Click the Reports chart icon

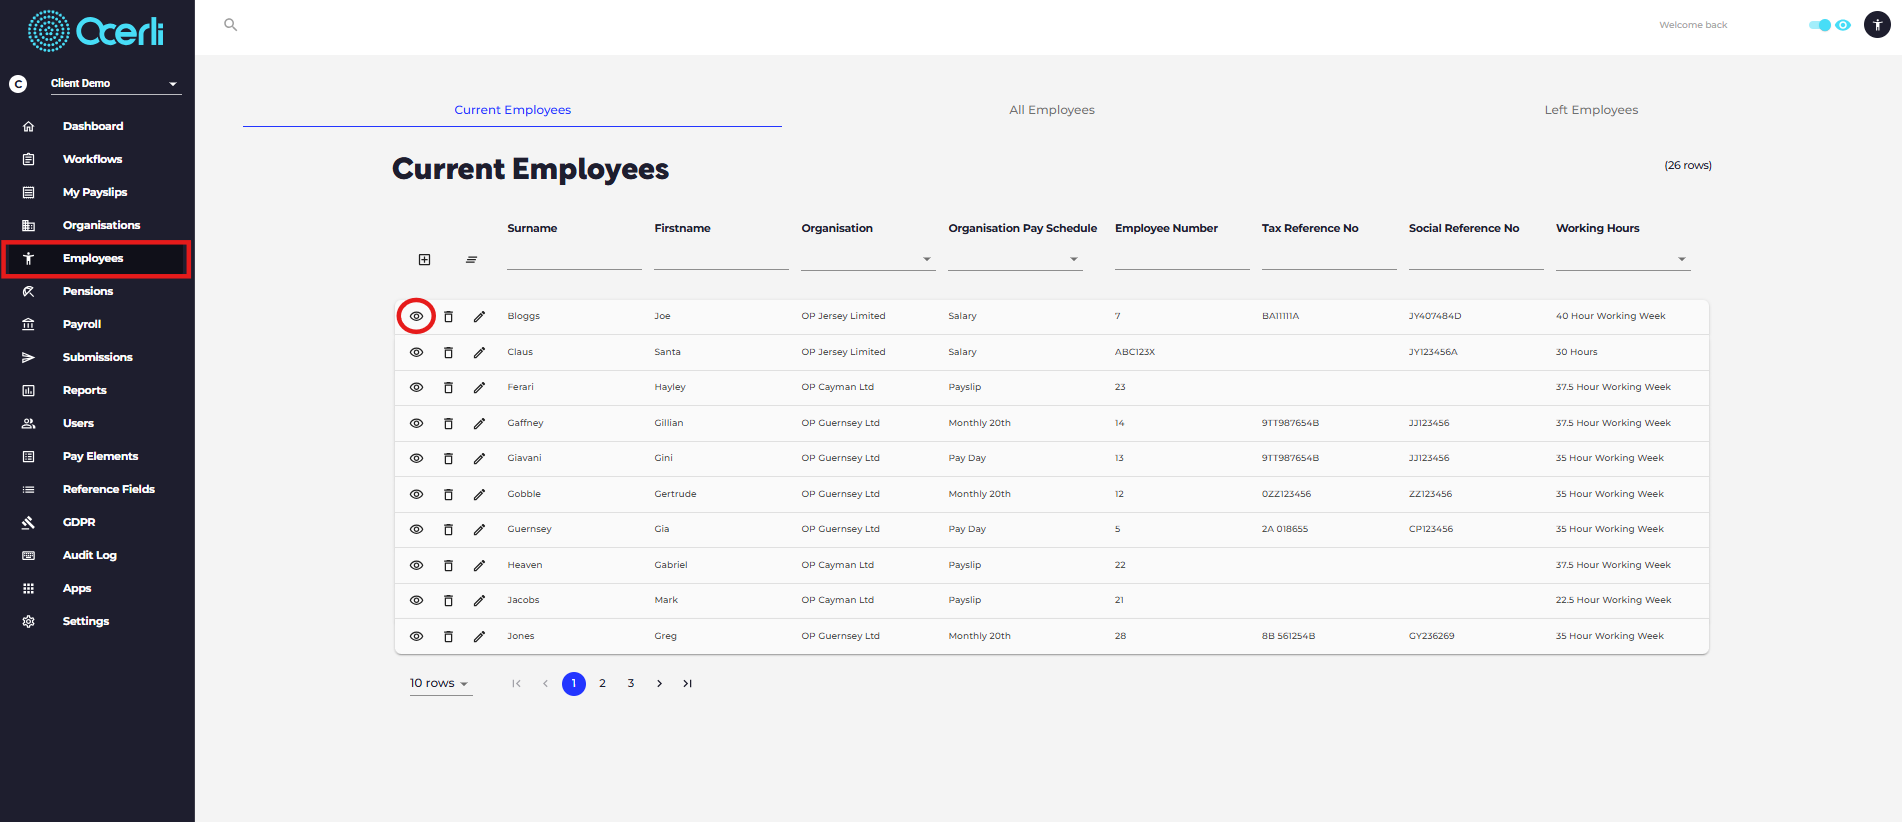[x=28, y=390]
